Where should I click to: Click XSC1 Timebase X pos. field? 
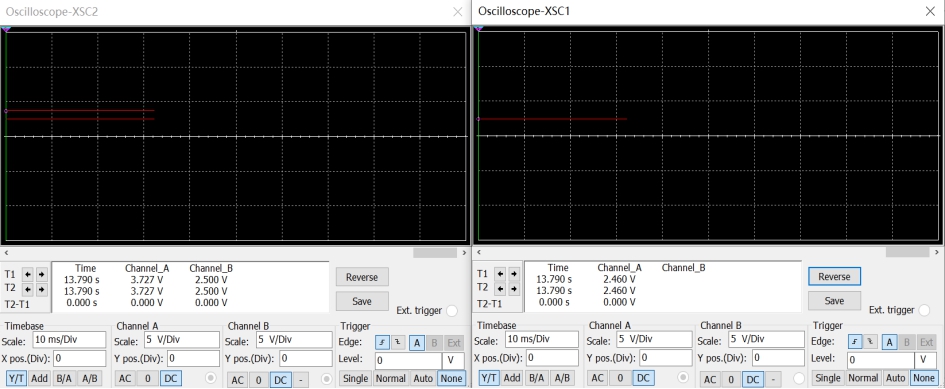(552, 358)
